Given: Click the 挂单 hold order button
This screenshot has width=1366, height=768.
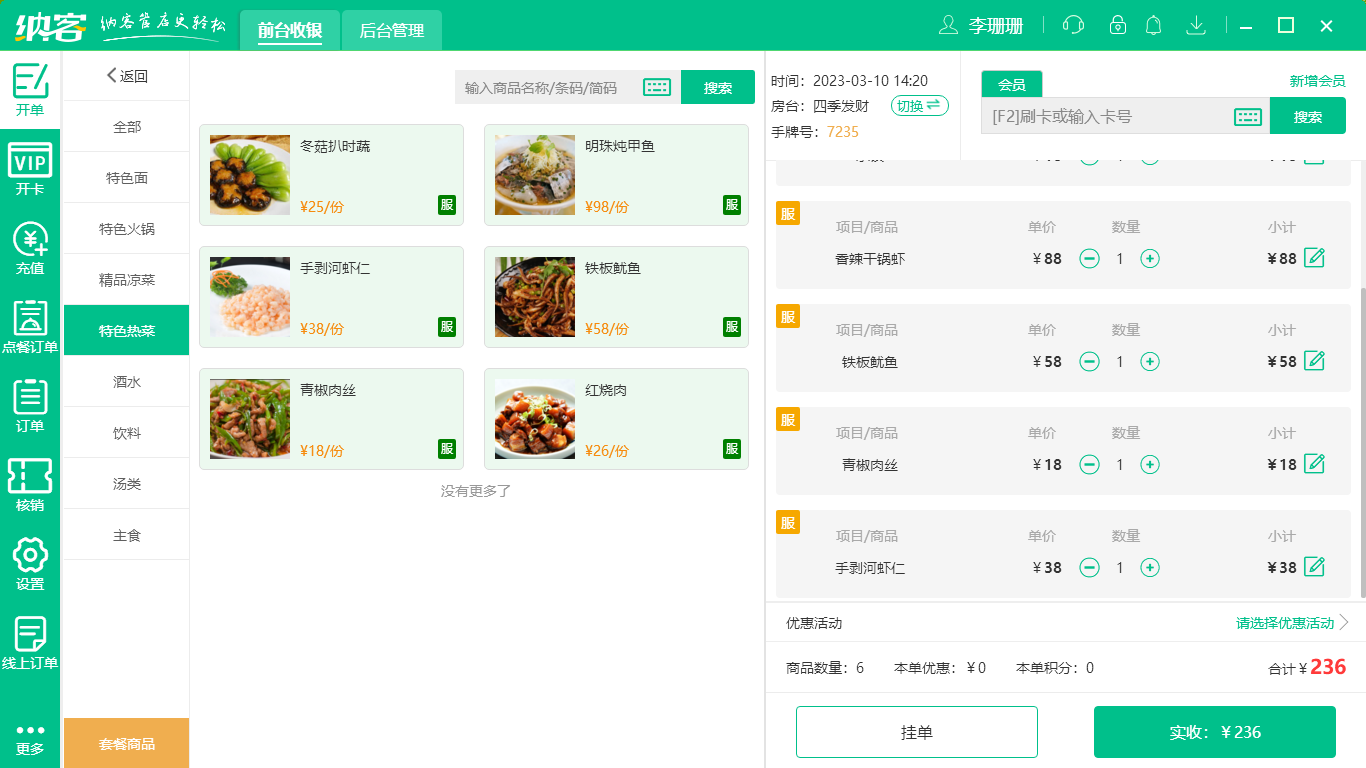Looking at the screenshot, I should 917,732.
